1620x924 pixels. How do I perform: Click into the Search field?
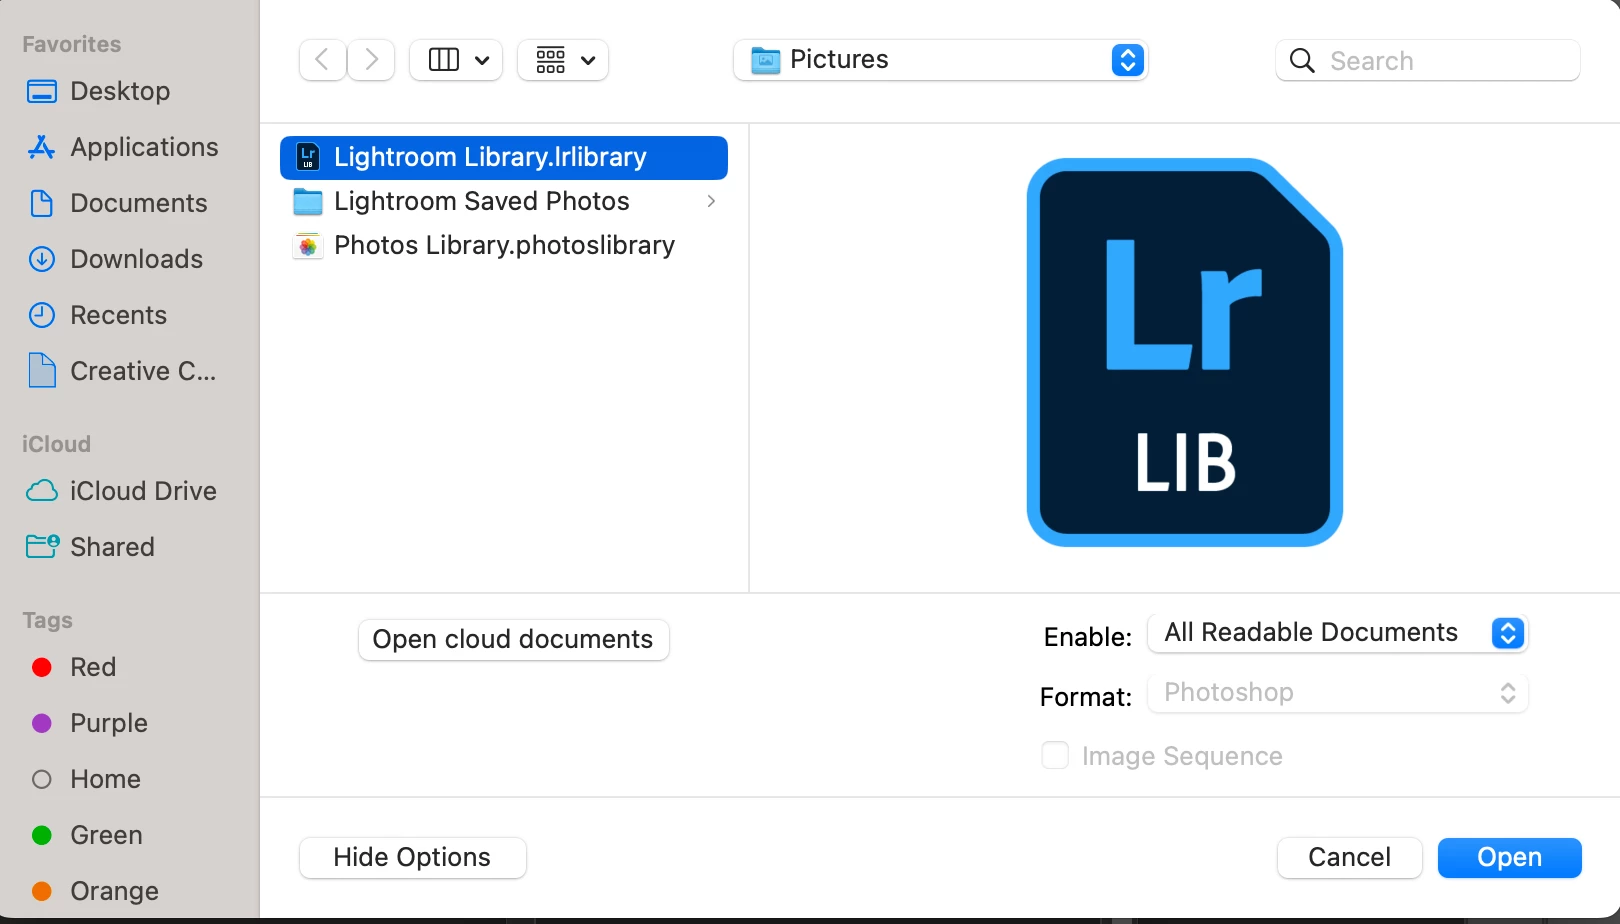click(1428, 61)
